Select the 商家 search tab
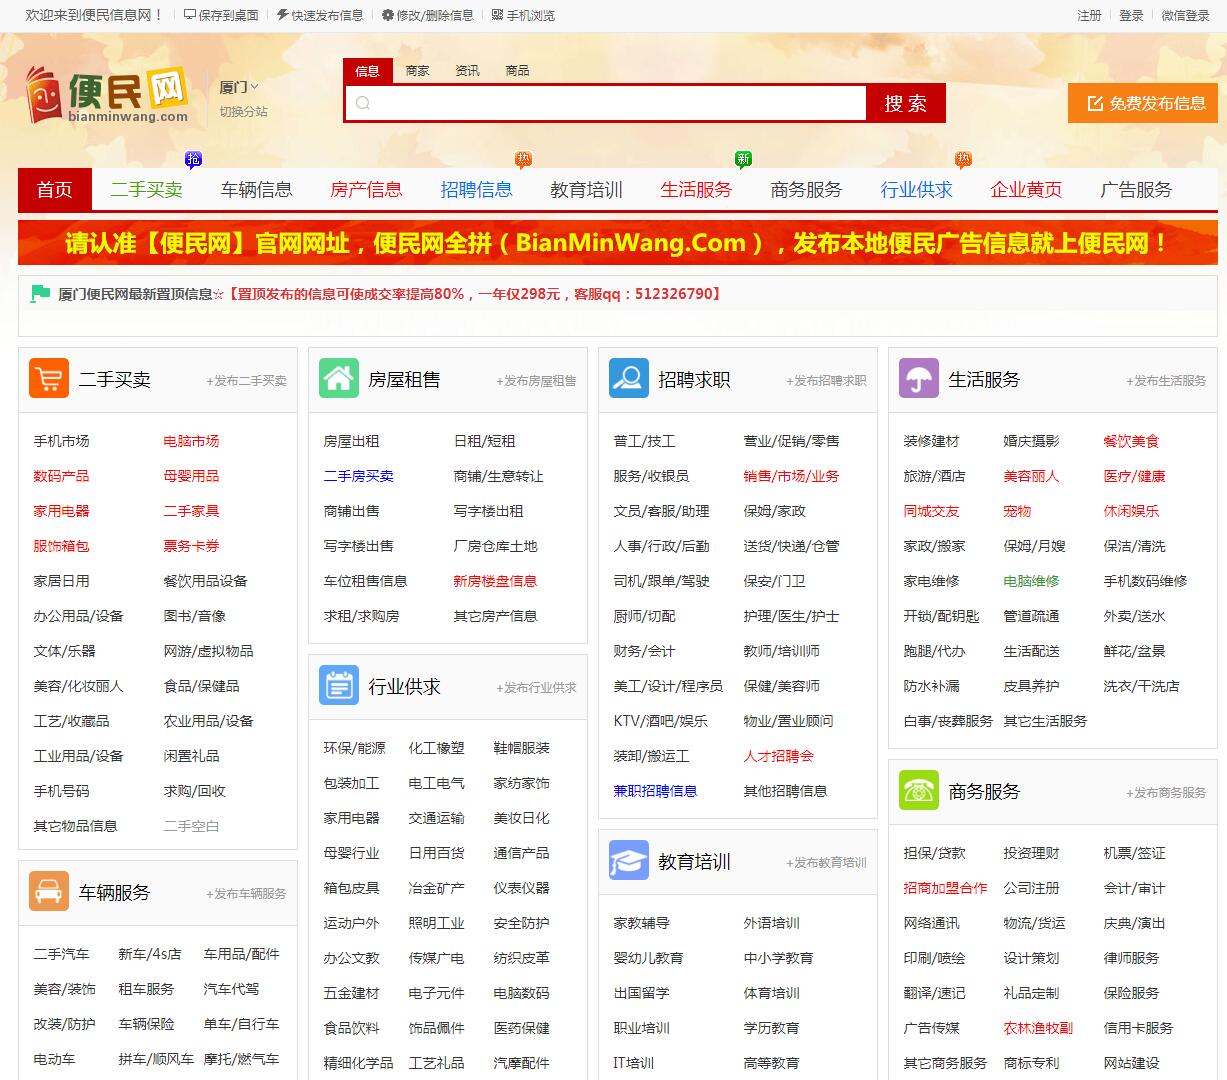Viewport: 1227px width, 1080px height. [417, 71]
